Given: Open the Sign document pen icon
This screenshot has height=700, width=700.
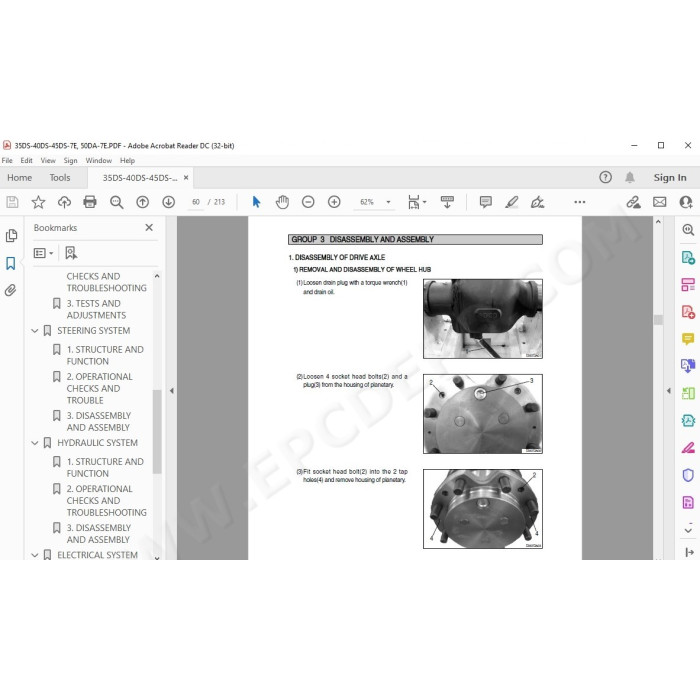Looking at the screenshot, I should pos(537,202).
